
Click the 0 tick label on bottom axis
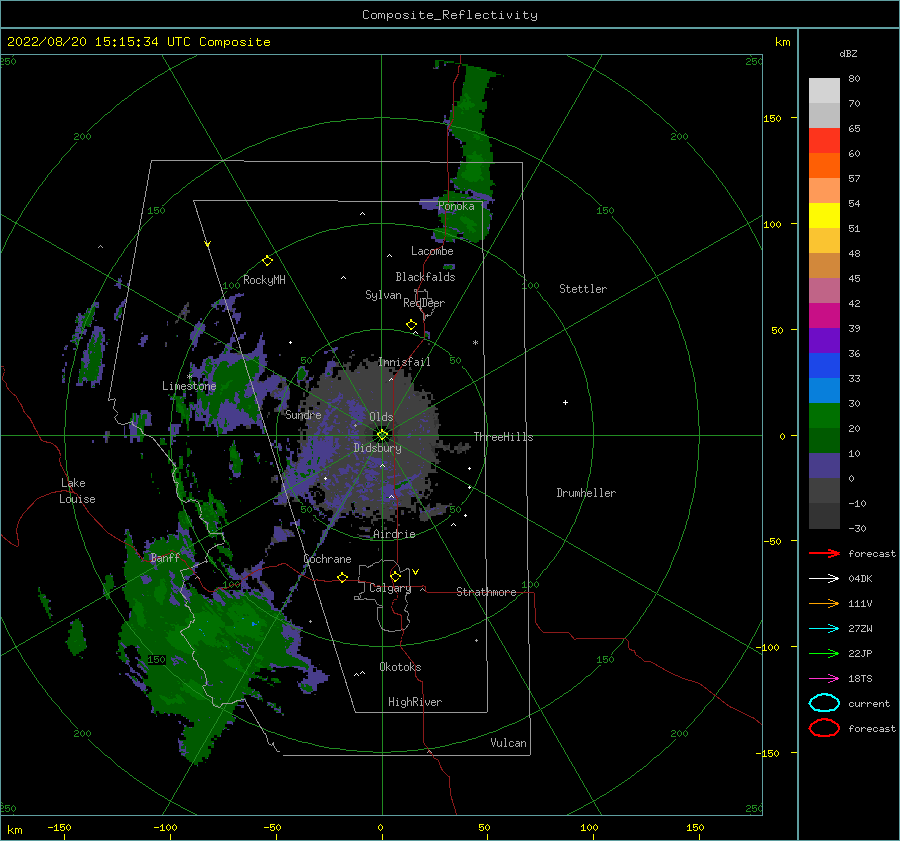381,828
